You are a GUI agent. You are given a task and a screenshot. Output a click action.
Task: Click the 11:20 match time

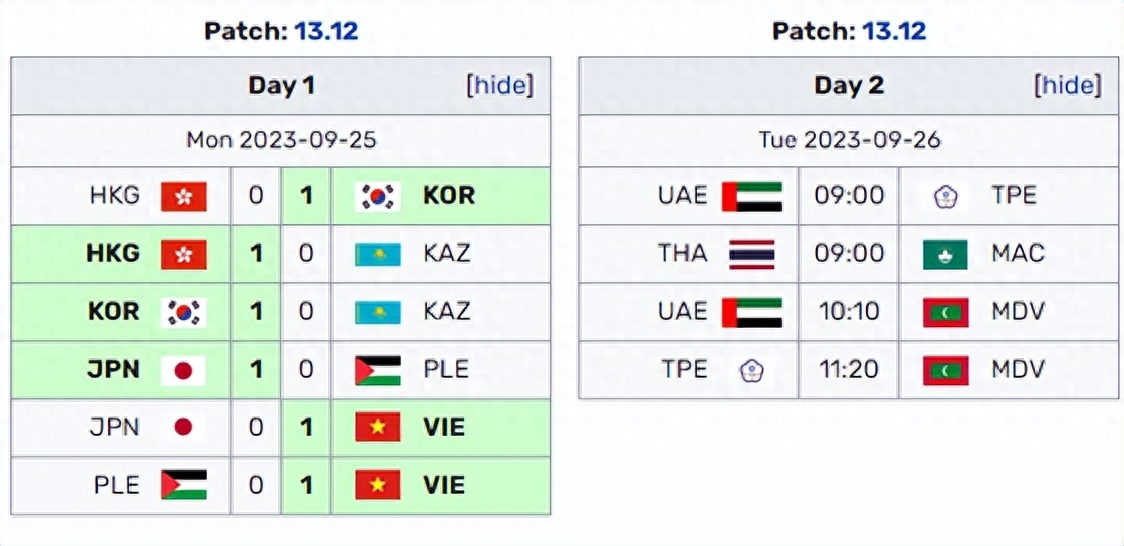click(x=848, y=370)
